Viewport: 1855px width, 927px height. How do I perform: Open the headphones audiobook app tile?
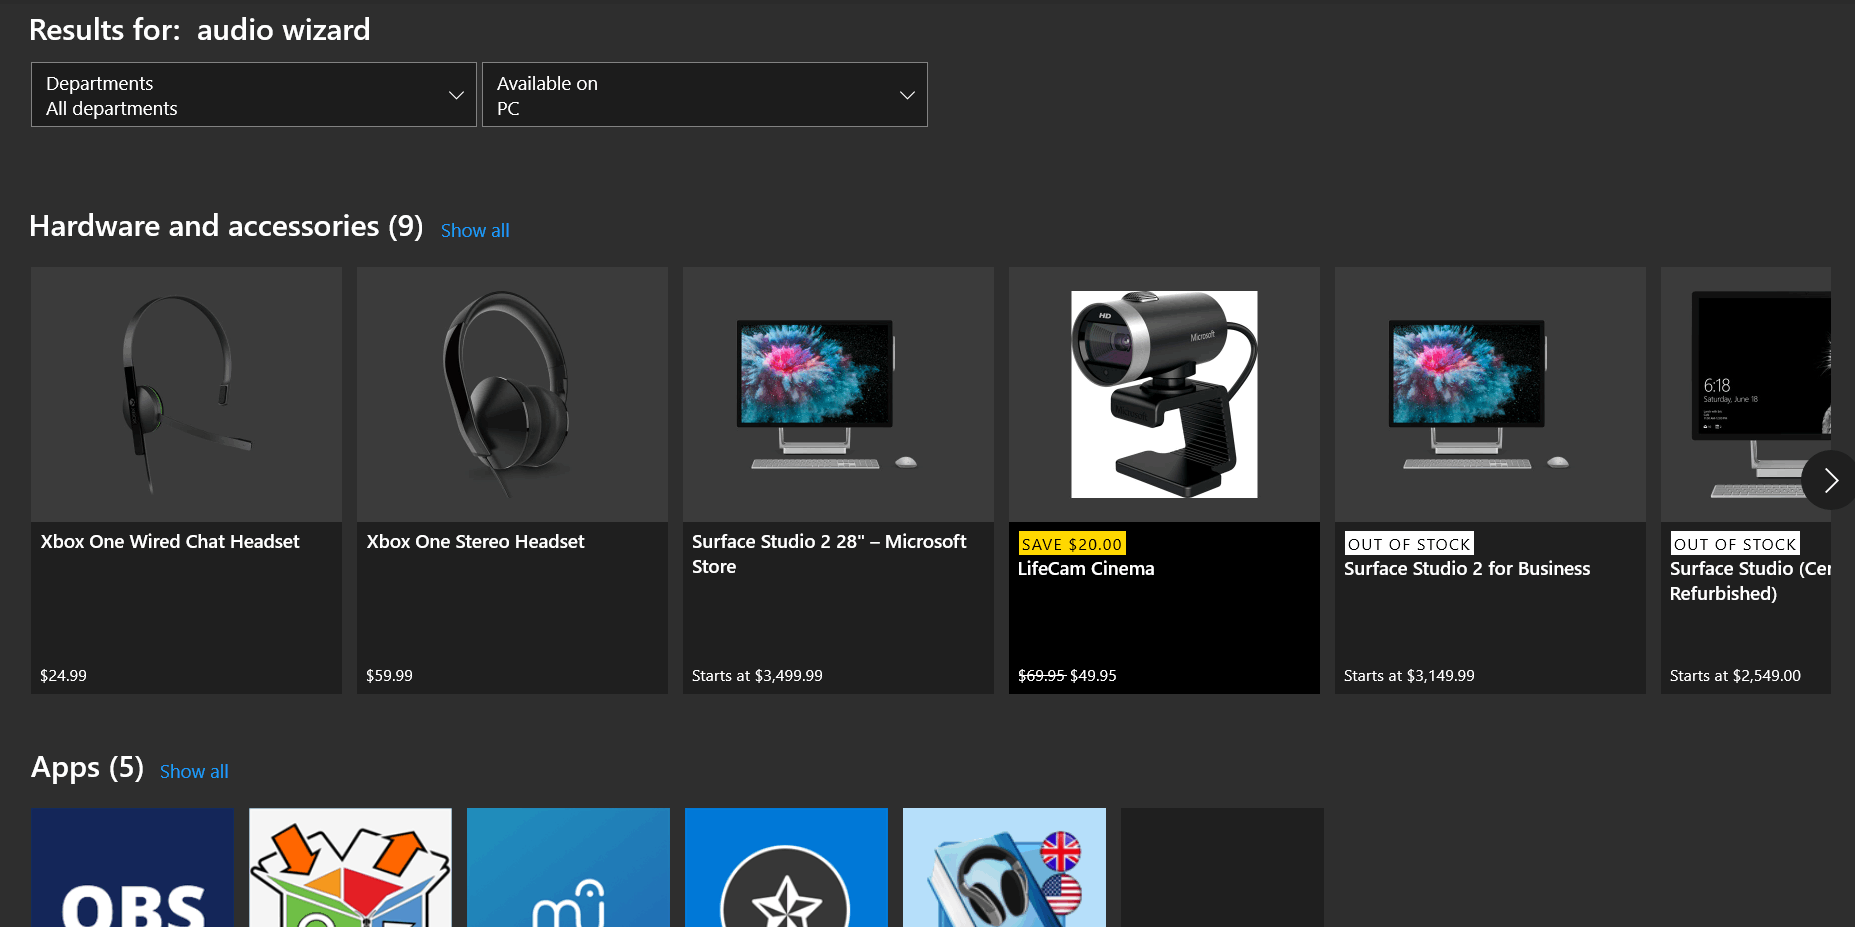[1004, 867]
